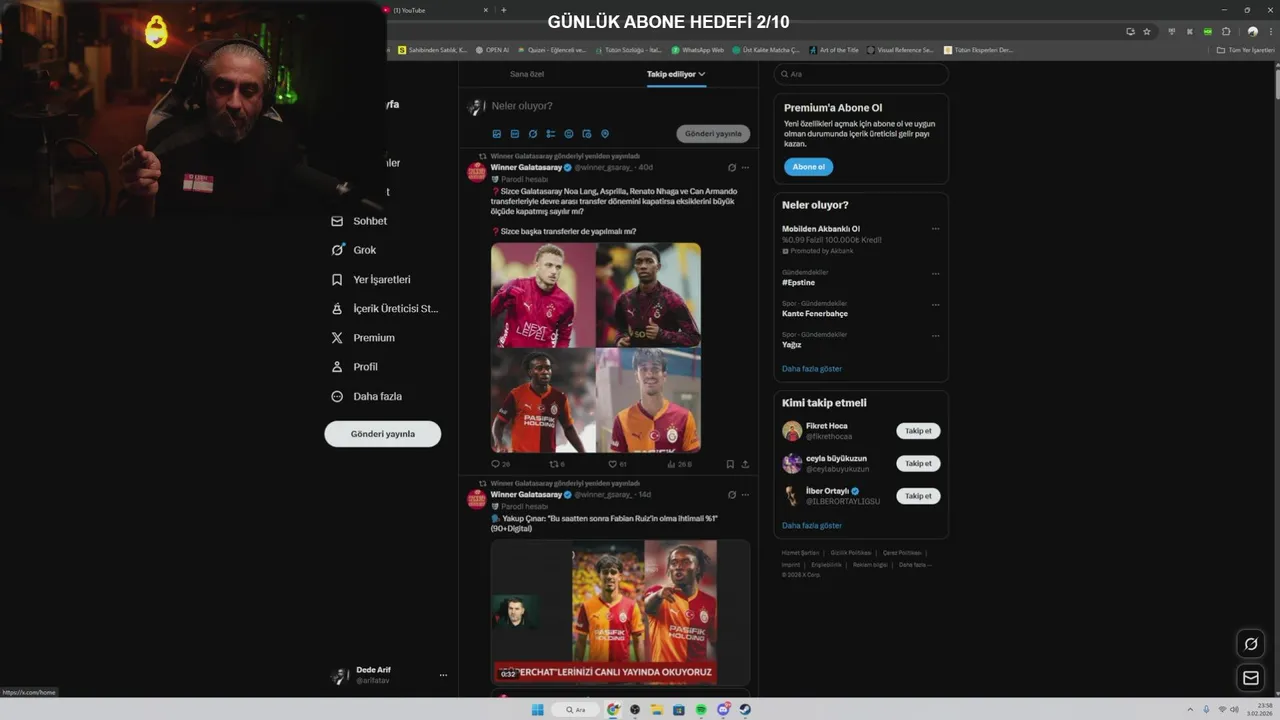The width and height of the screenshot is (1280, 720).
Task: View analytics of the Noa Lang post
Action: pyautogui.click(x=679, y=464)
